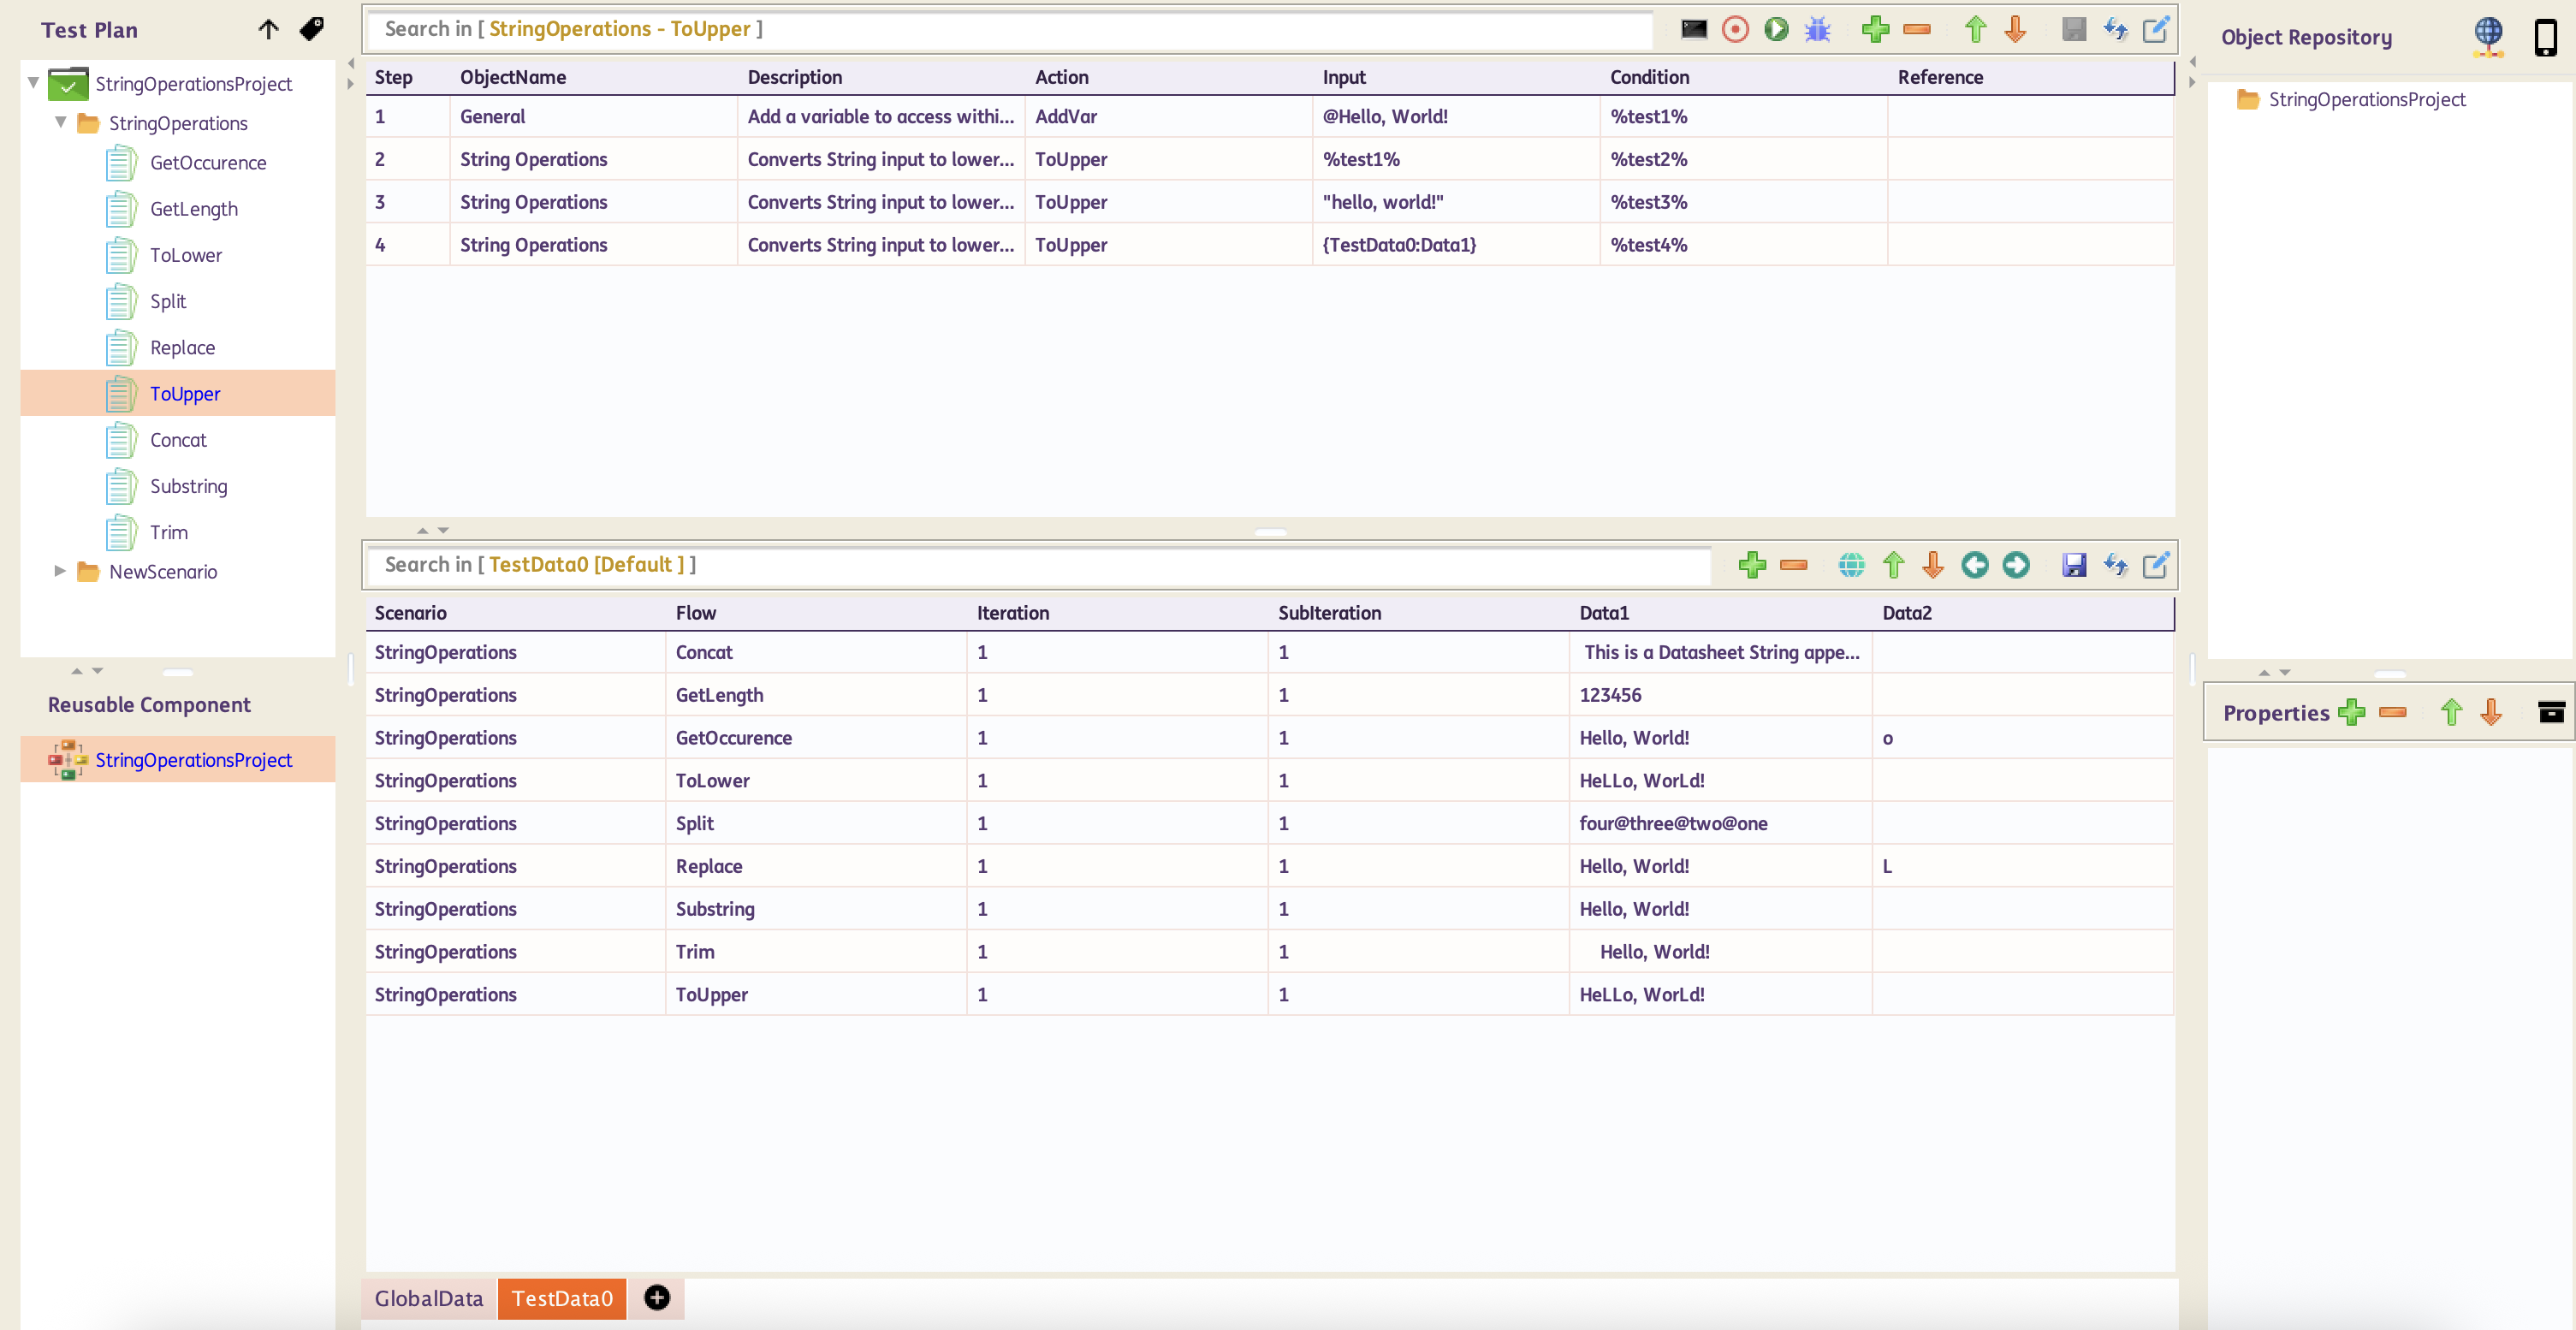The width and height of the screenshot is (2576, 1330).
Task: Expand the NewScenario folder
Action: 60,571
